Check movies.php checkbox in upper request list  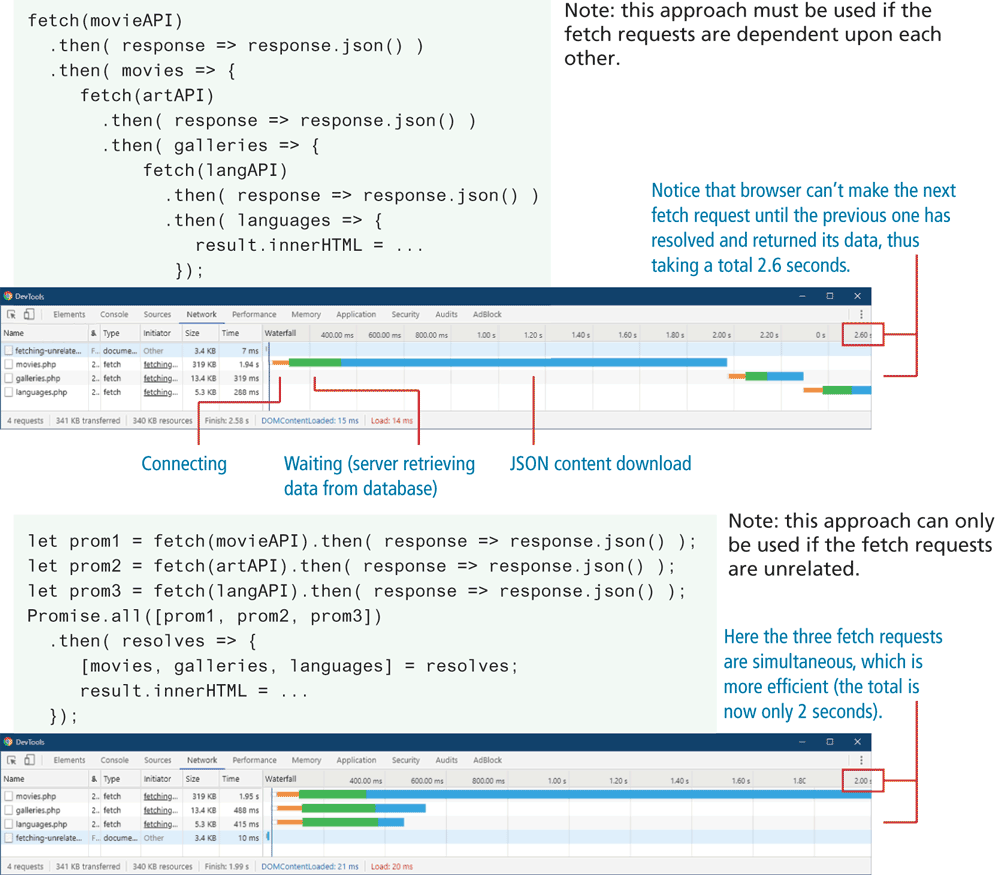coord(9,365)
